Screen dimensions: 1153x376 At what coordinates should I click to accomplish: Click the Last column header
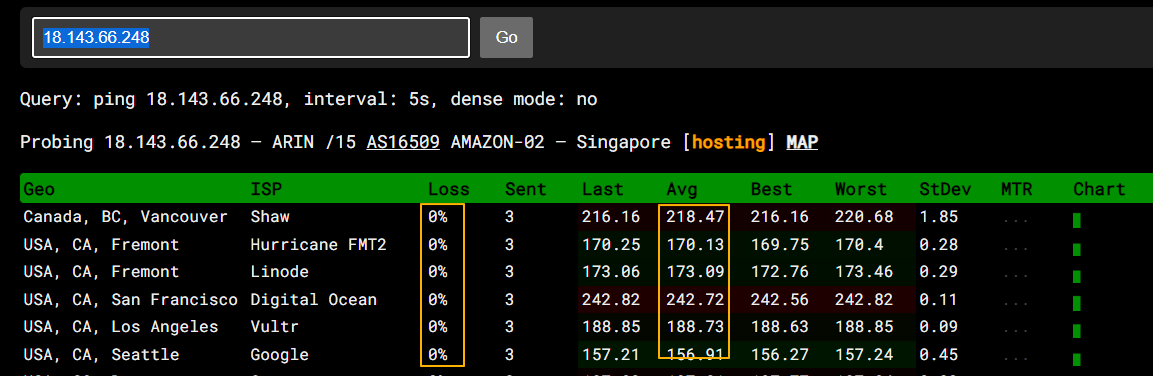[x=602, y=189]
